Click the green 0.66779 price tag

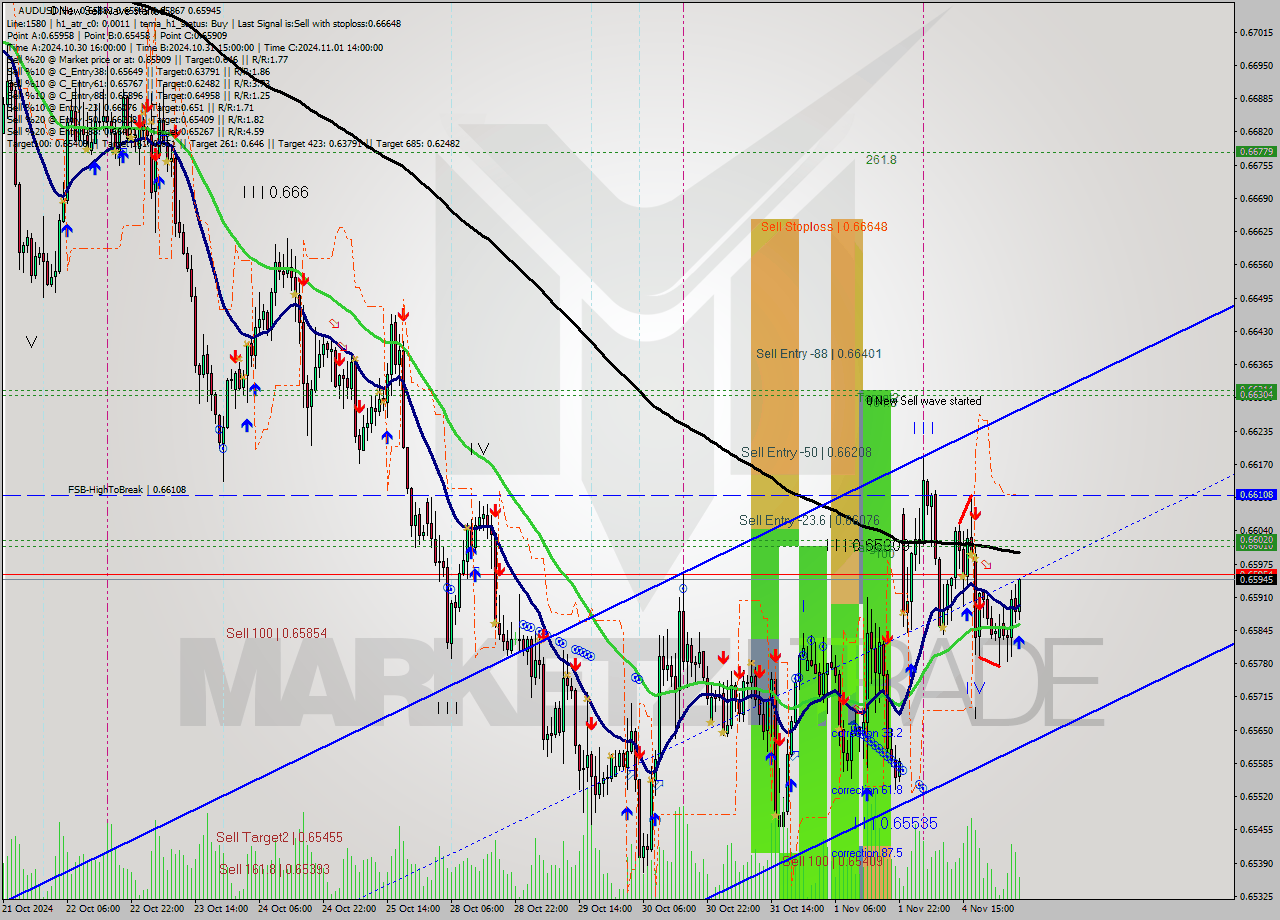click(x=1256, y=152)
